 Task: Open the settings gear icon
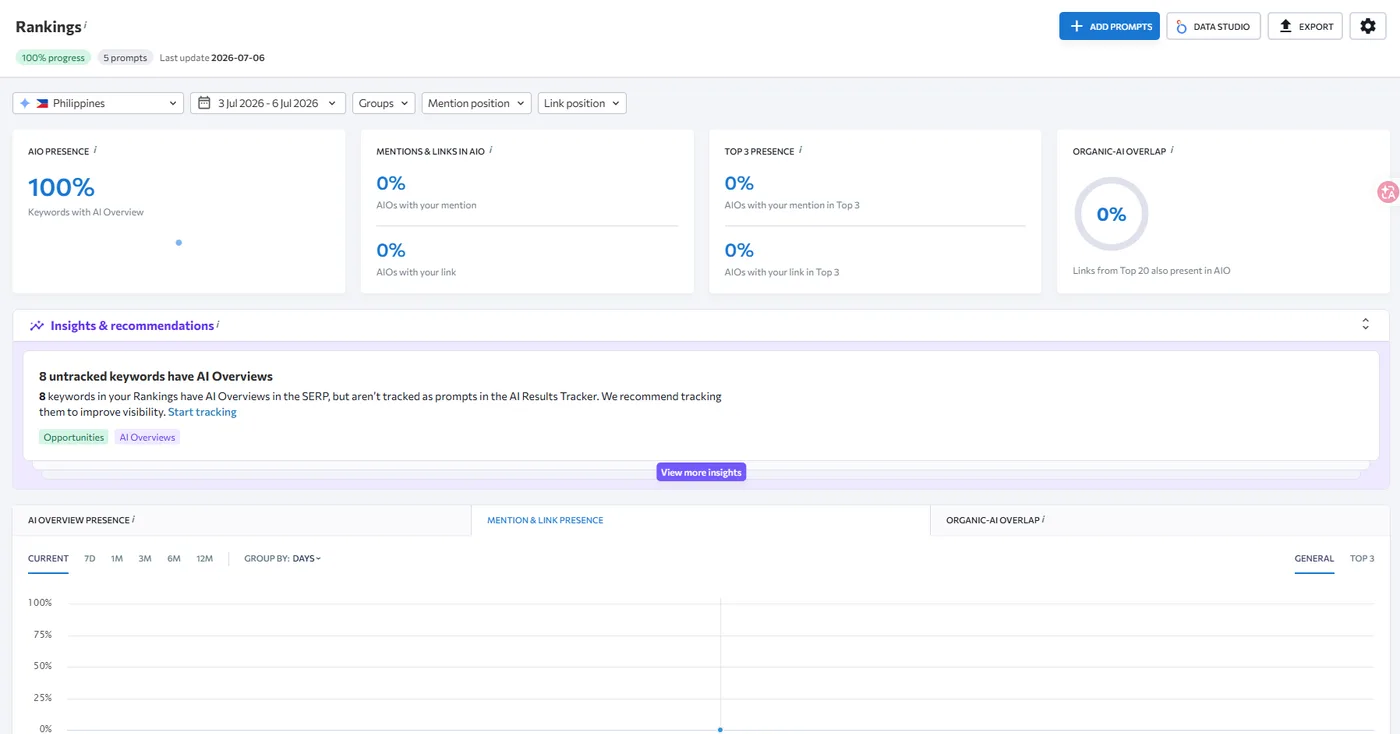[x=1368, y=26]
